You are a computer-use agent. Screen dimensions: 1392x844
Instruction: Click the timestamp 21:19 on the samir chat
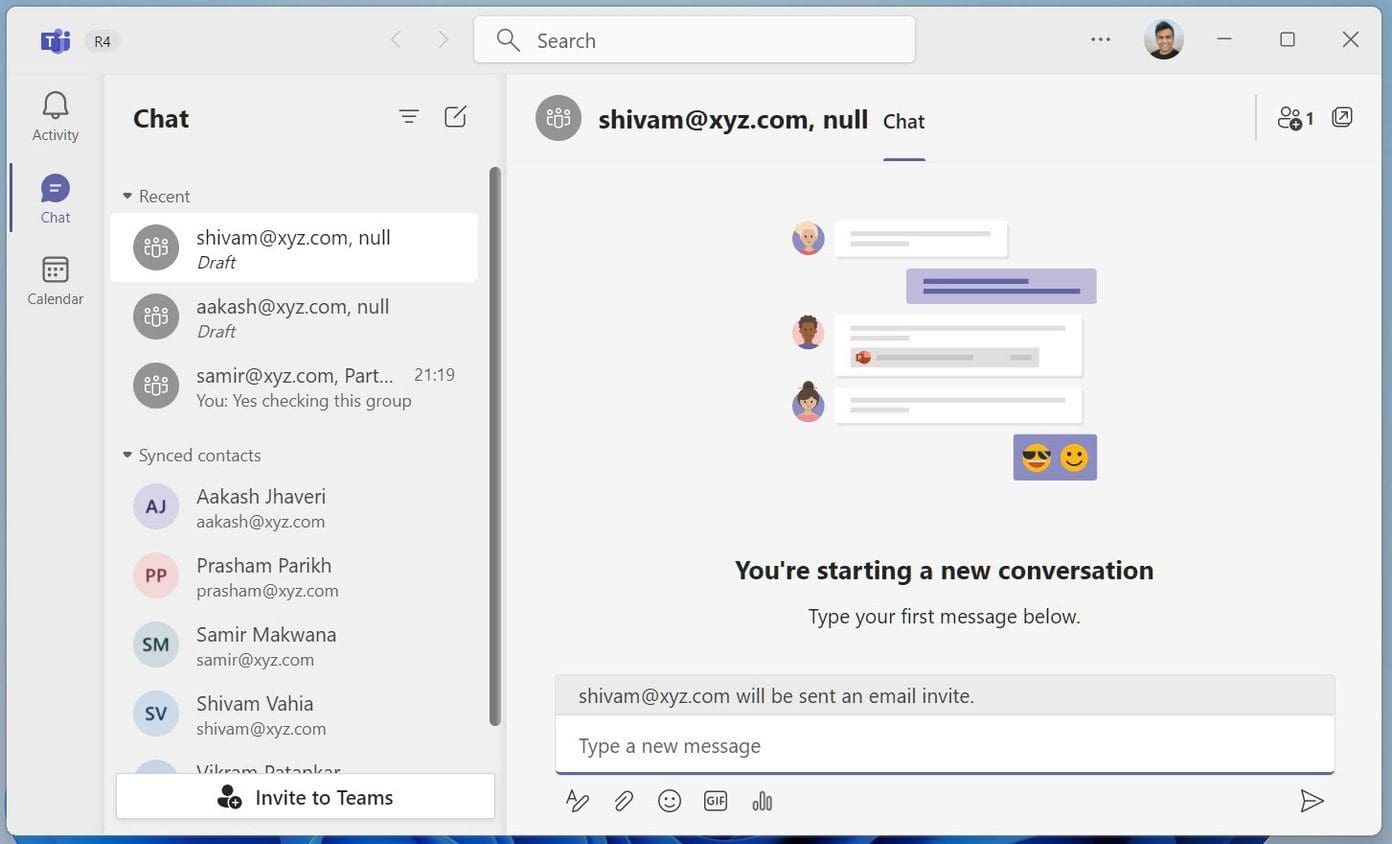[434, 375]
